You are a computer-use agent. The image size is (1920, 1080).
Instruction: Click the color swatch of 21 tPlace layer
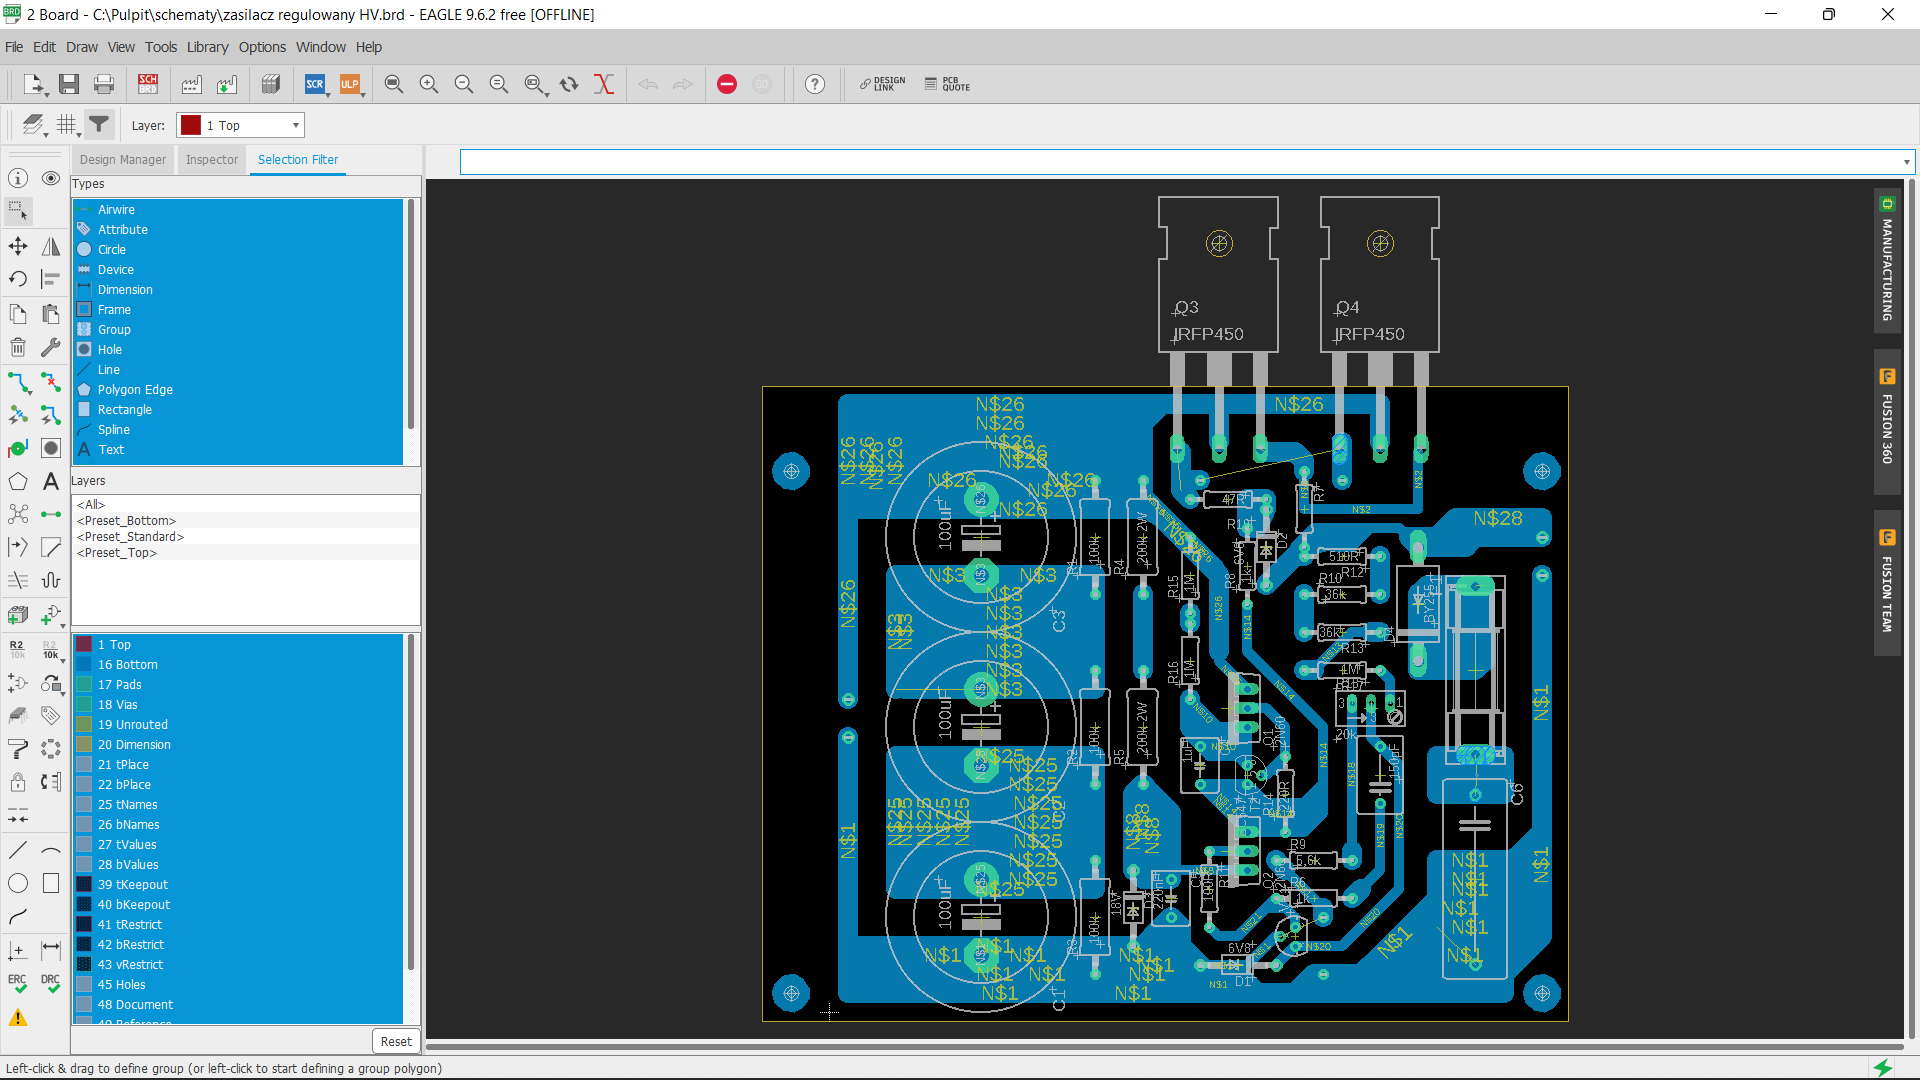84,765
